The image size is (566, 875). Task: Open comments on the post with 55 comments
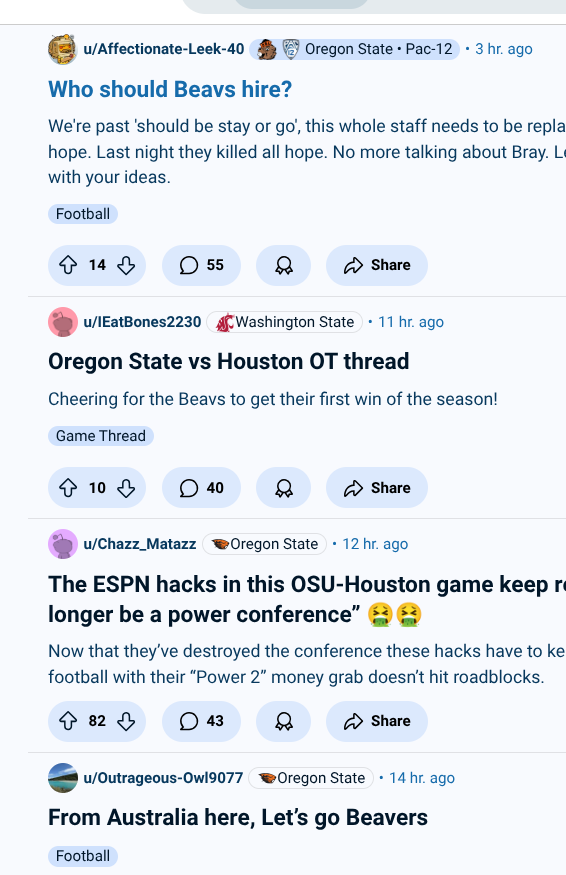202,265
